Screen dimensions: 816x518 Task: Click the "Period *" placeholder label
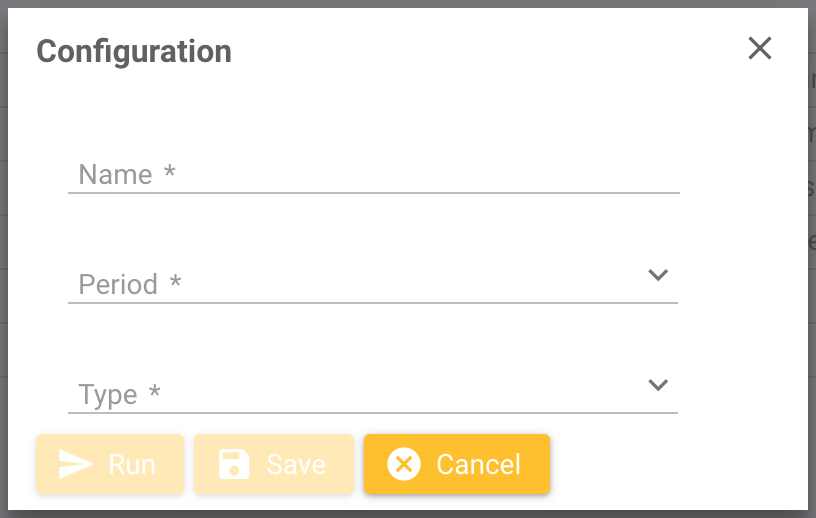click(x=130, y=285)
